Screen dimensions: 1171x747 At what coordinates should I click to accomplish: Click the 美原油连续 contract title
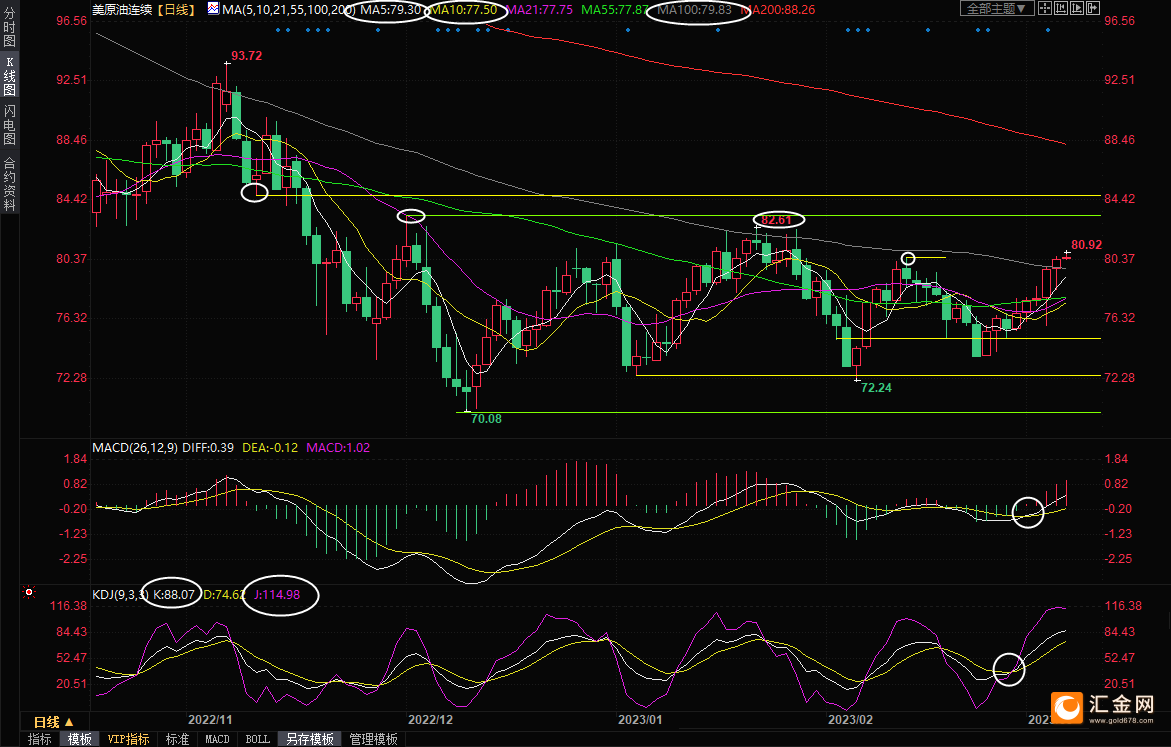(122, 10)
